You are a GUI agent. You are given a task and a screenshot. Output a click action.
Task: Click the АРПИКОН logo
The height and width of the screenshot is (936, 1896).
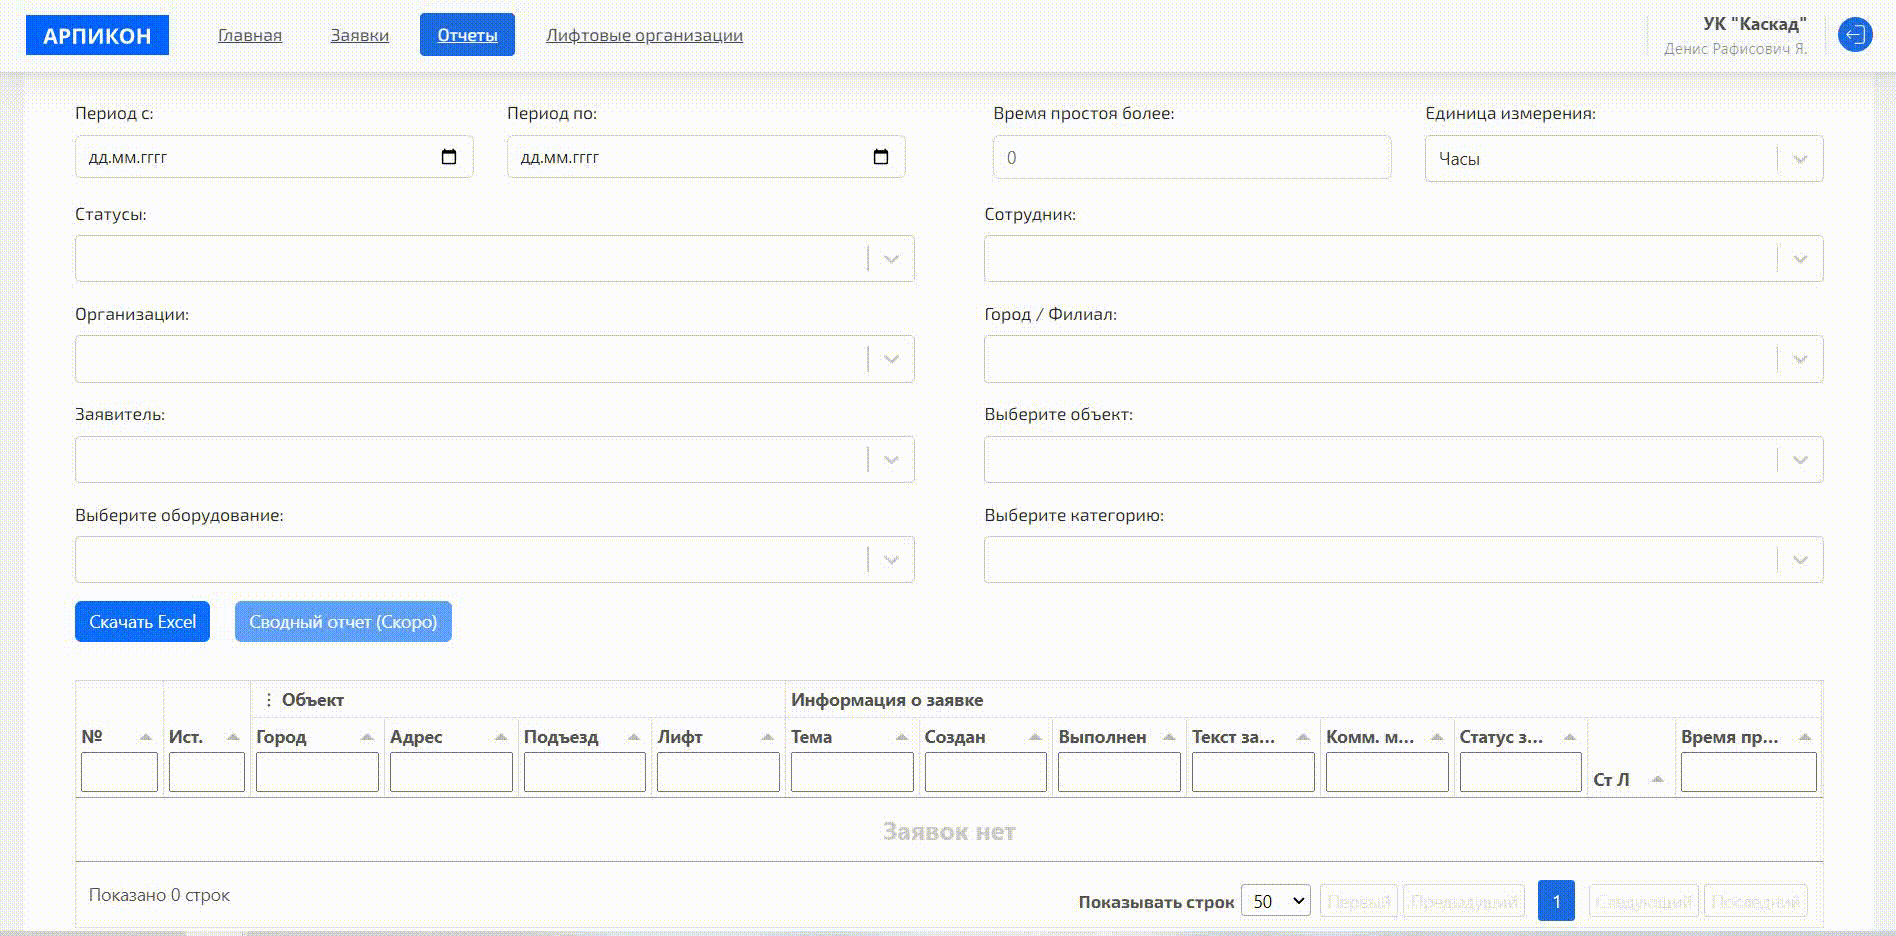[97, 36]
